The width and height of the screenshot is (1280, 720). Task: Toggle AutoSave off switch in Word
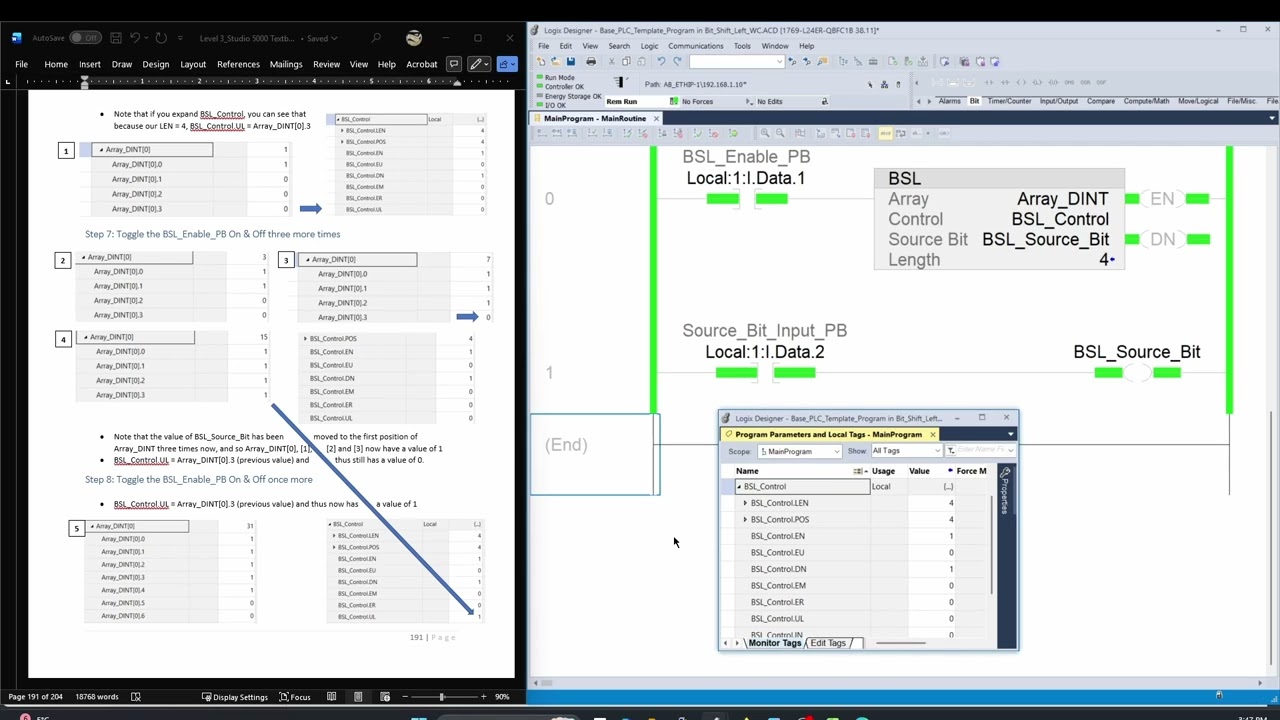pos(84,38)
